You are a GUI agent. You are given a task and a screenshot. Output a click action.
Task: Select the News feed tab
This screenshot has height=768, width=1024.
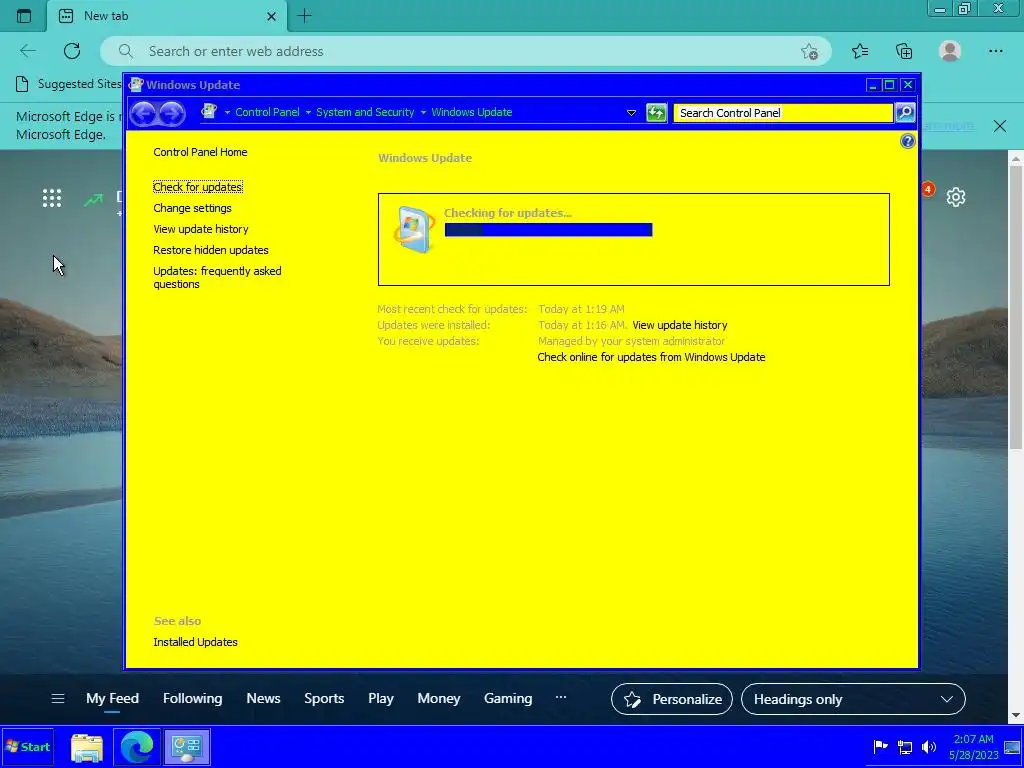tap(263, 698)
